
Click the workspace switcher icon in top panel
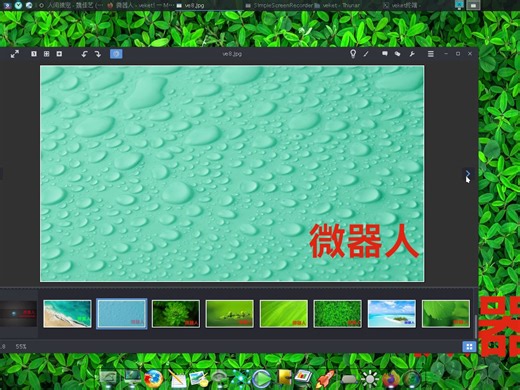(473, 5)
